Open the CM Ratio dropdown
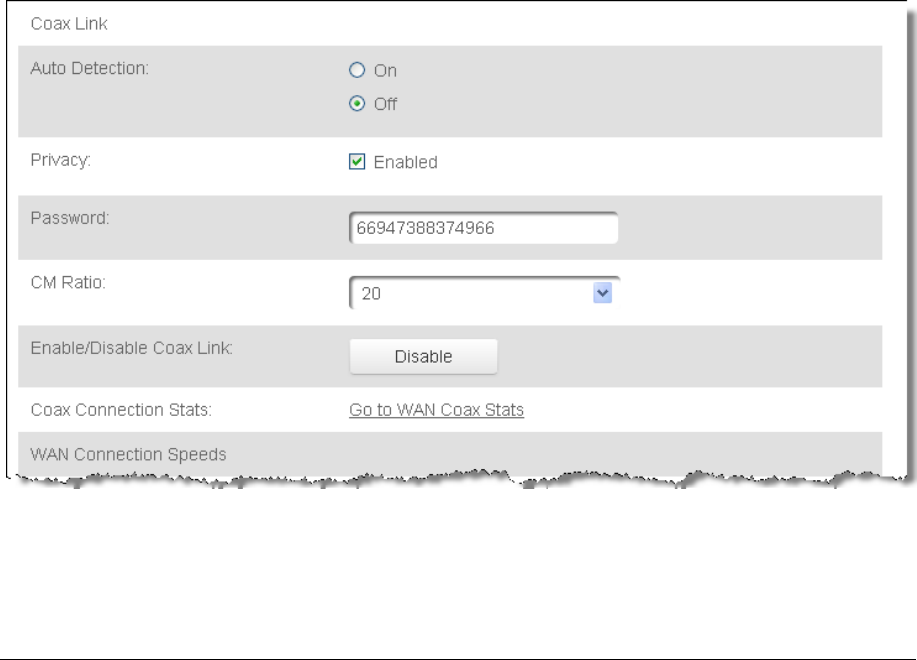This screenshot has width=917, height=660. [485, 293]
